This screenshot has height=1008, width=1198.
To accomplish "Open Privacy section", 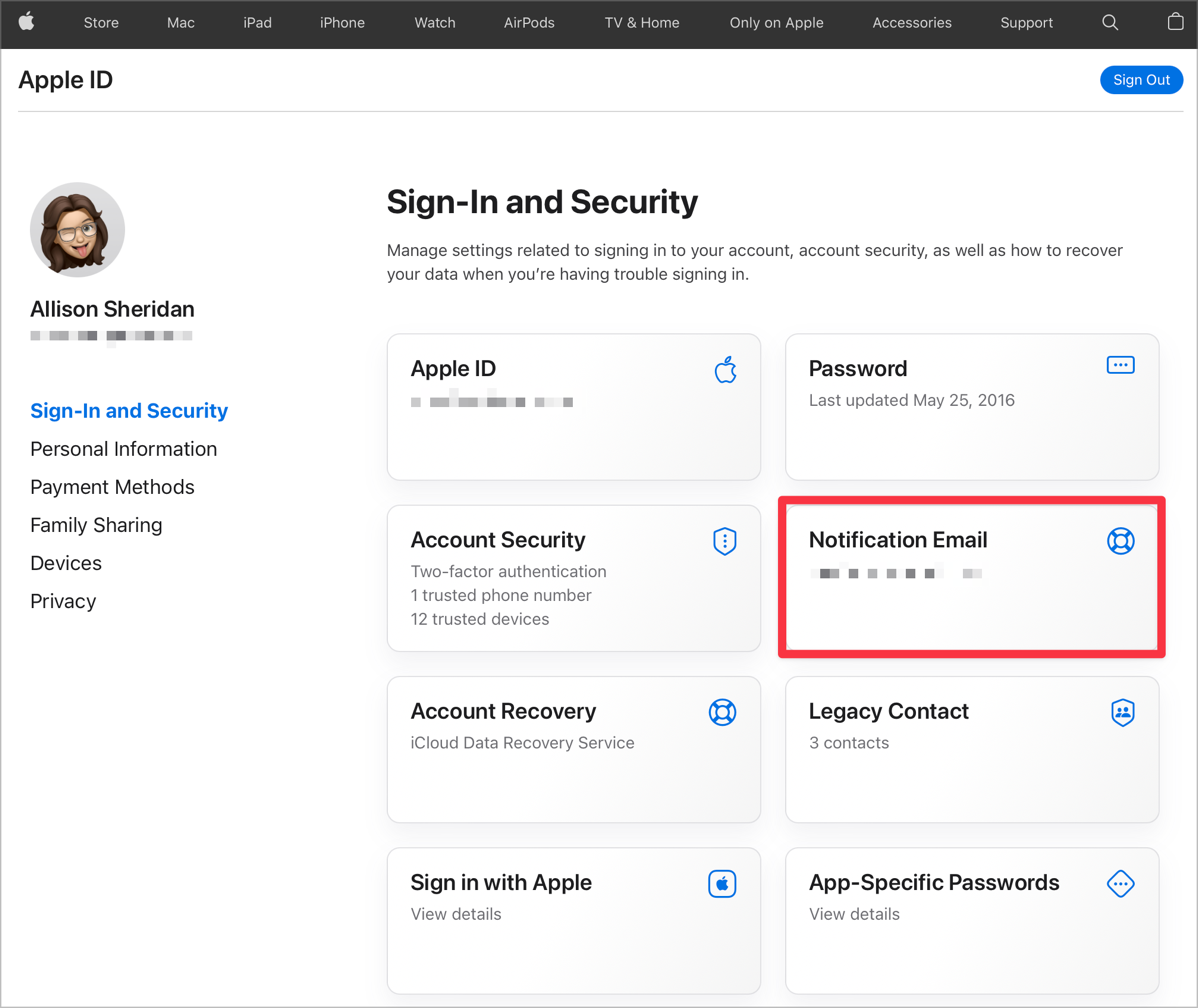I will click(63, 601).
